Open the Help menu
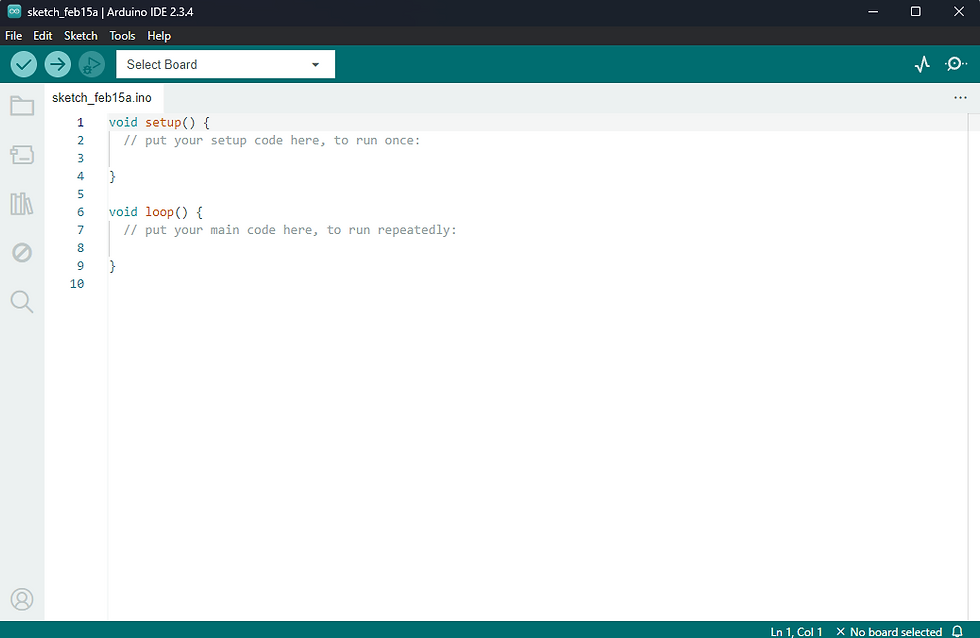 159,36
